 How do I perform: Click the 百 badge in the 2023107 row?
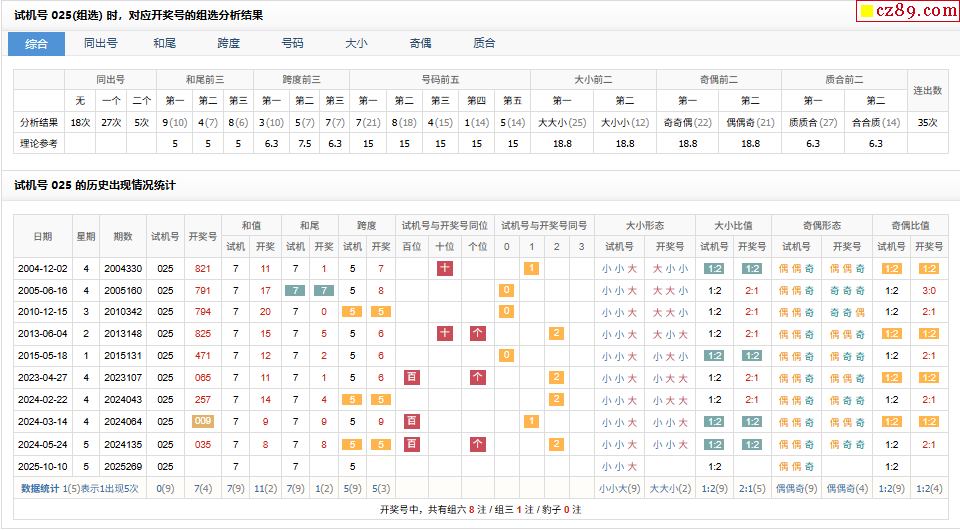411,377
